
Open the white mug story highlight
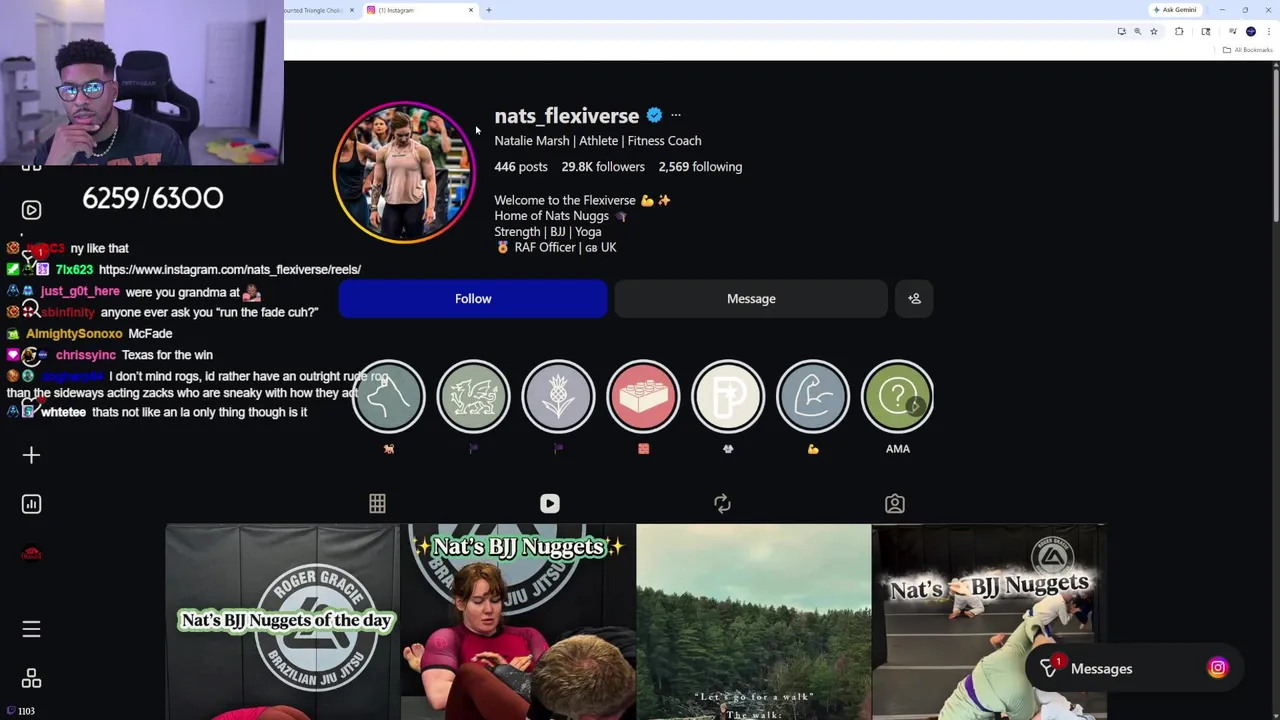728,396
